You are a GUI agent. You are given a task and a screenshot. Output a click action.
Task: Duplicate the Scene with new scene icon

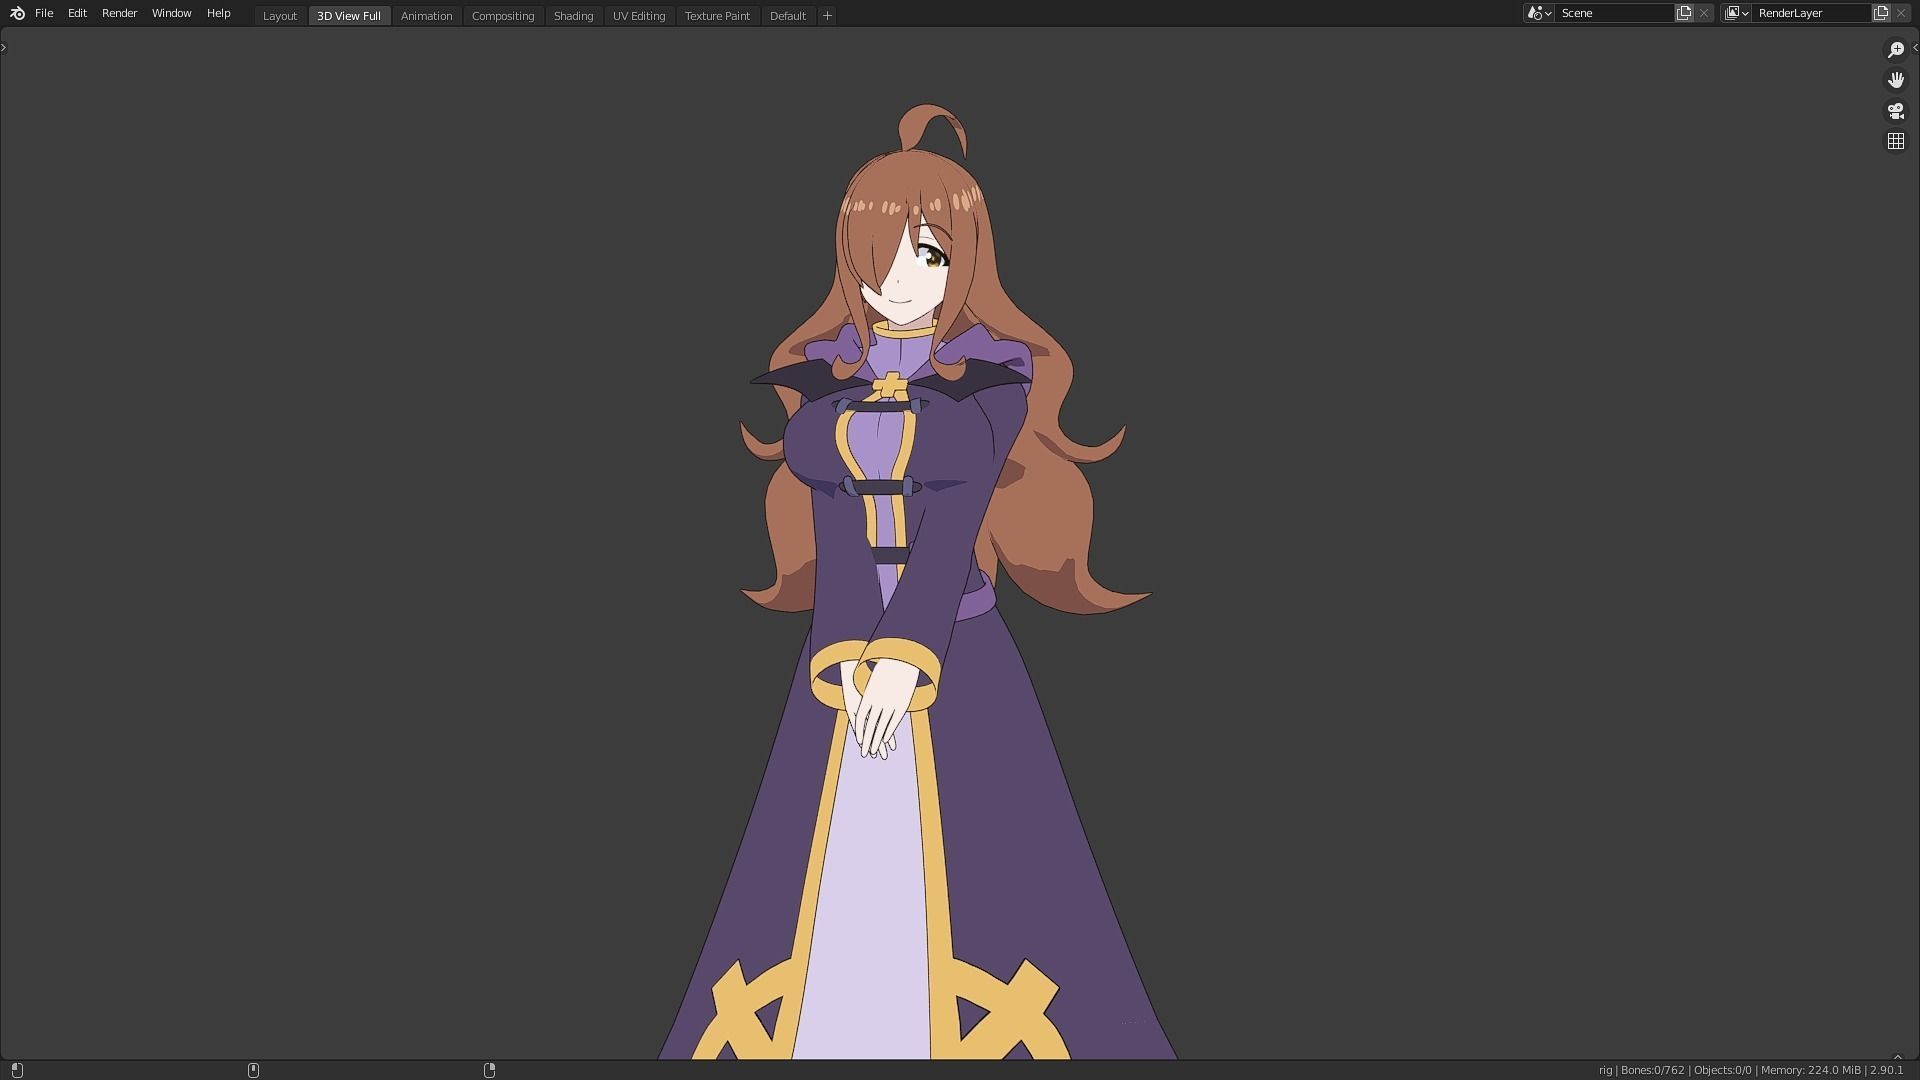click(1684, 13)
